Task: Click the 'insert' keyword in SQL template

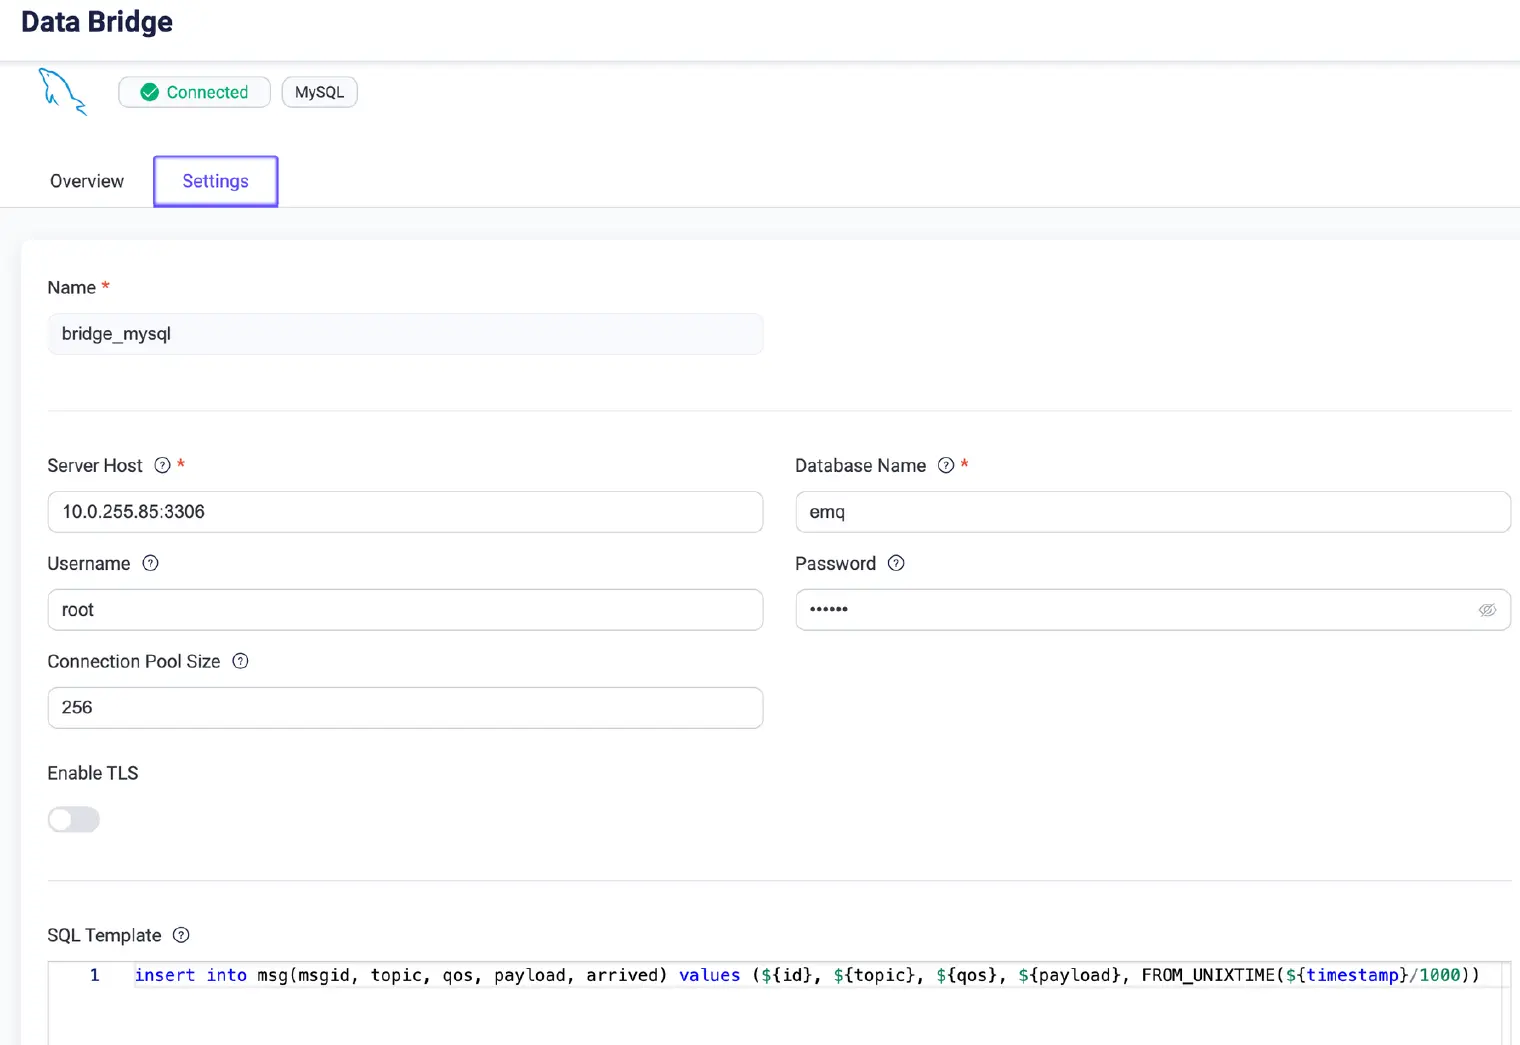Action: [x=165, y=975]
